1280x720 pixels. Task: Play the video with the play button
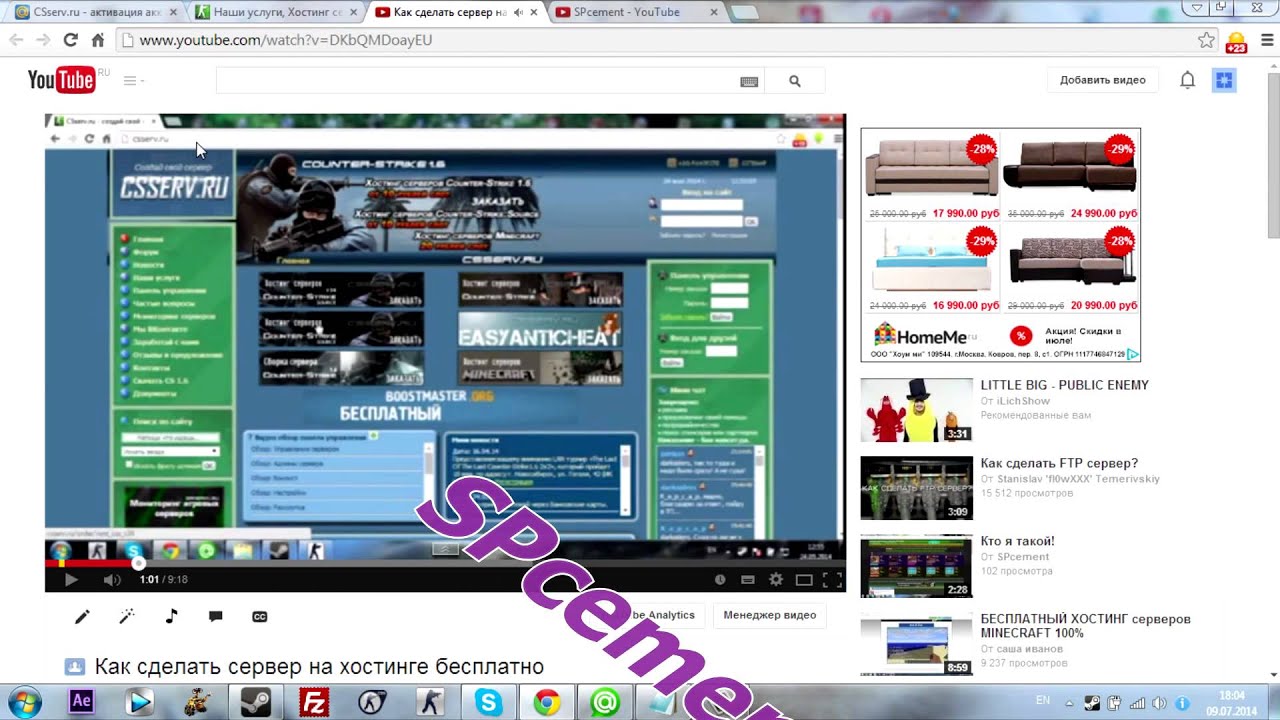pos(71,579)
